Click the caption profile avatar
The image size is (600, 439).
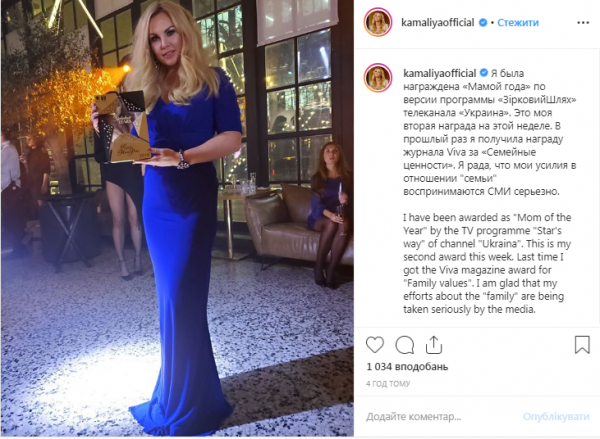[378, 78]
